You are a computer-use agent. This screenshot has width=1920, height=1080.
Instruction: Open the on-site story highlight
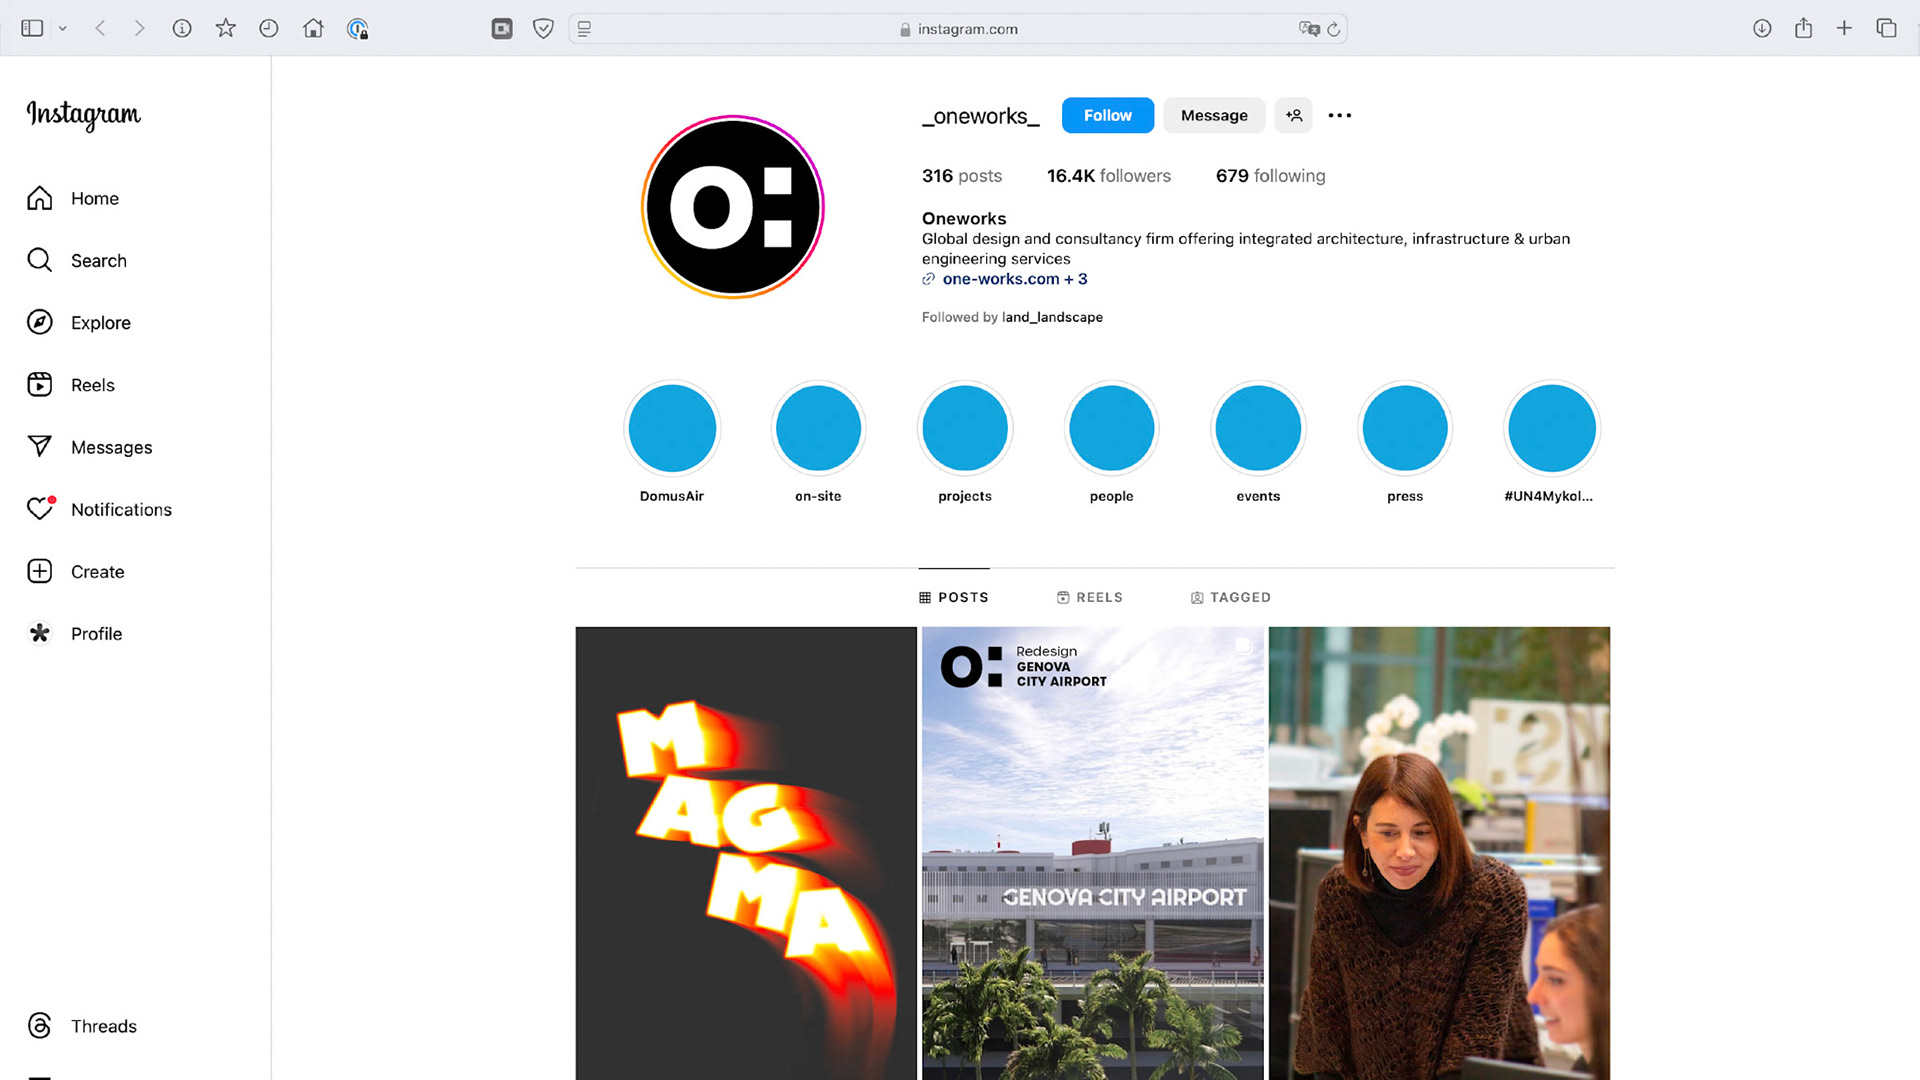pos(818,429)
